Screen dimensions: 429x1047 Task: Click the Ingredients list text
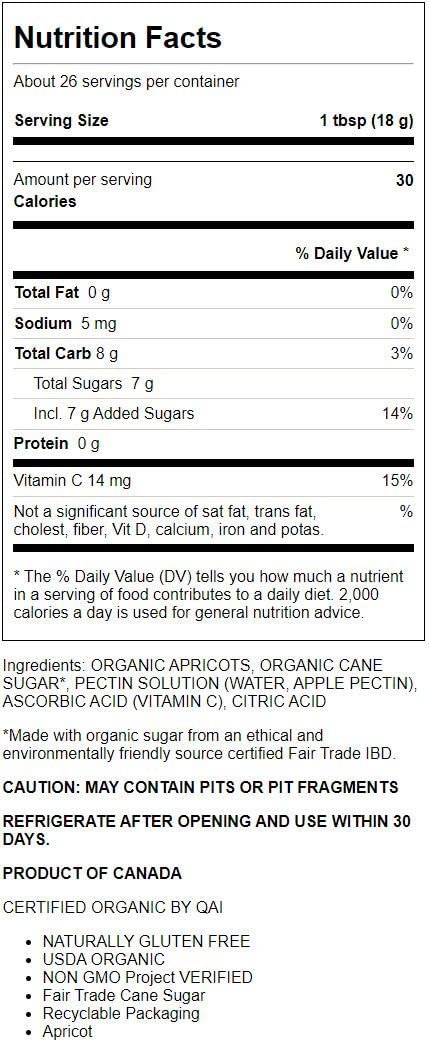pyautogui.click(x=210, y=684)
